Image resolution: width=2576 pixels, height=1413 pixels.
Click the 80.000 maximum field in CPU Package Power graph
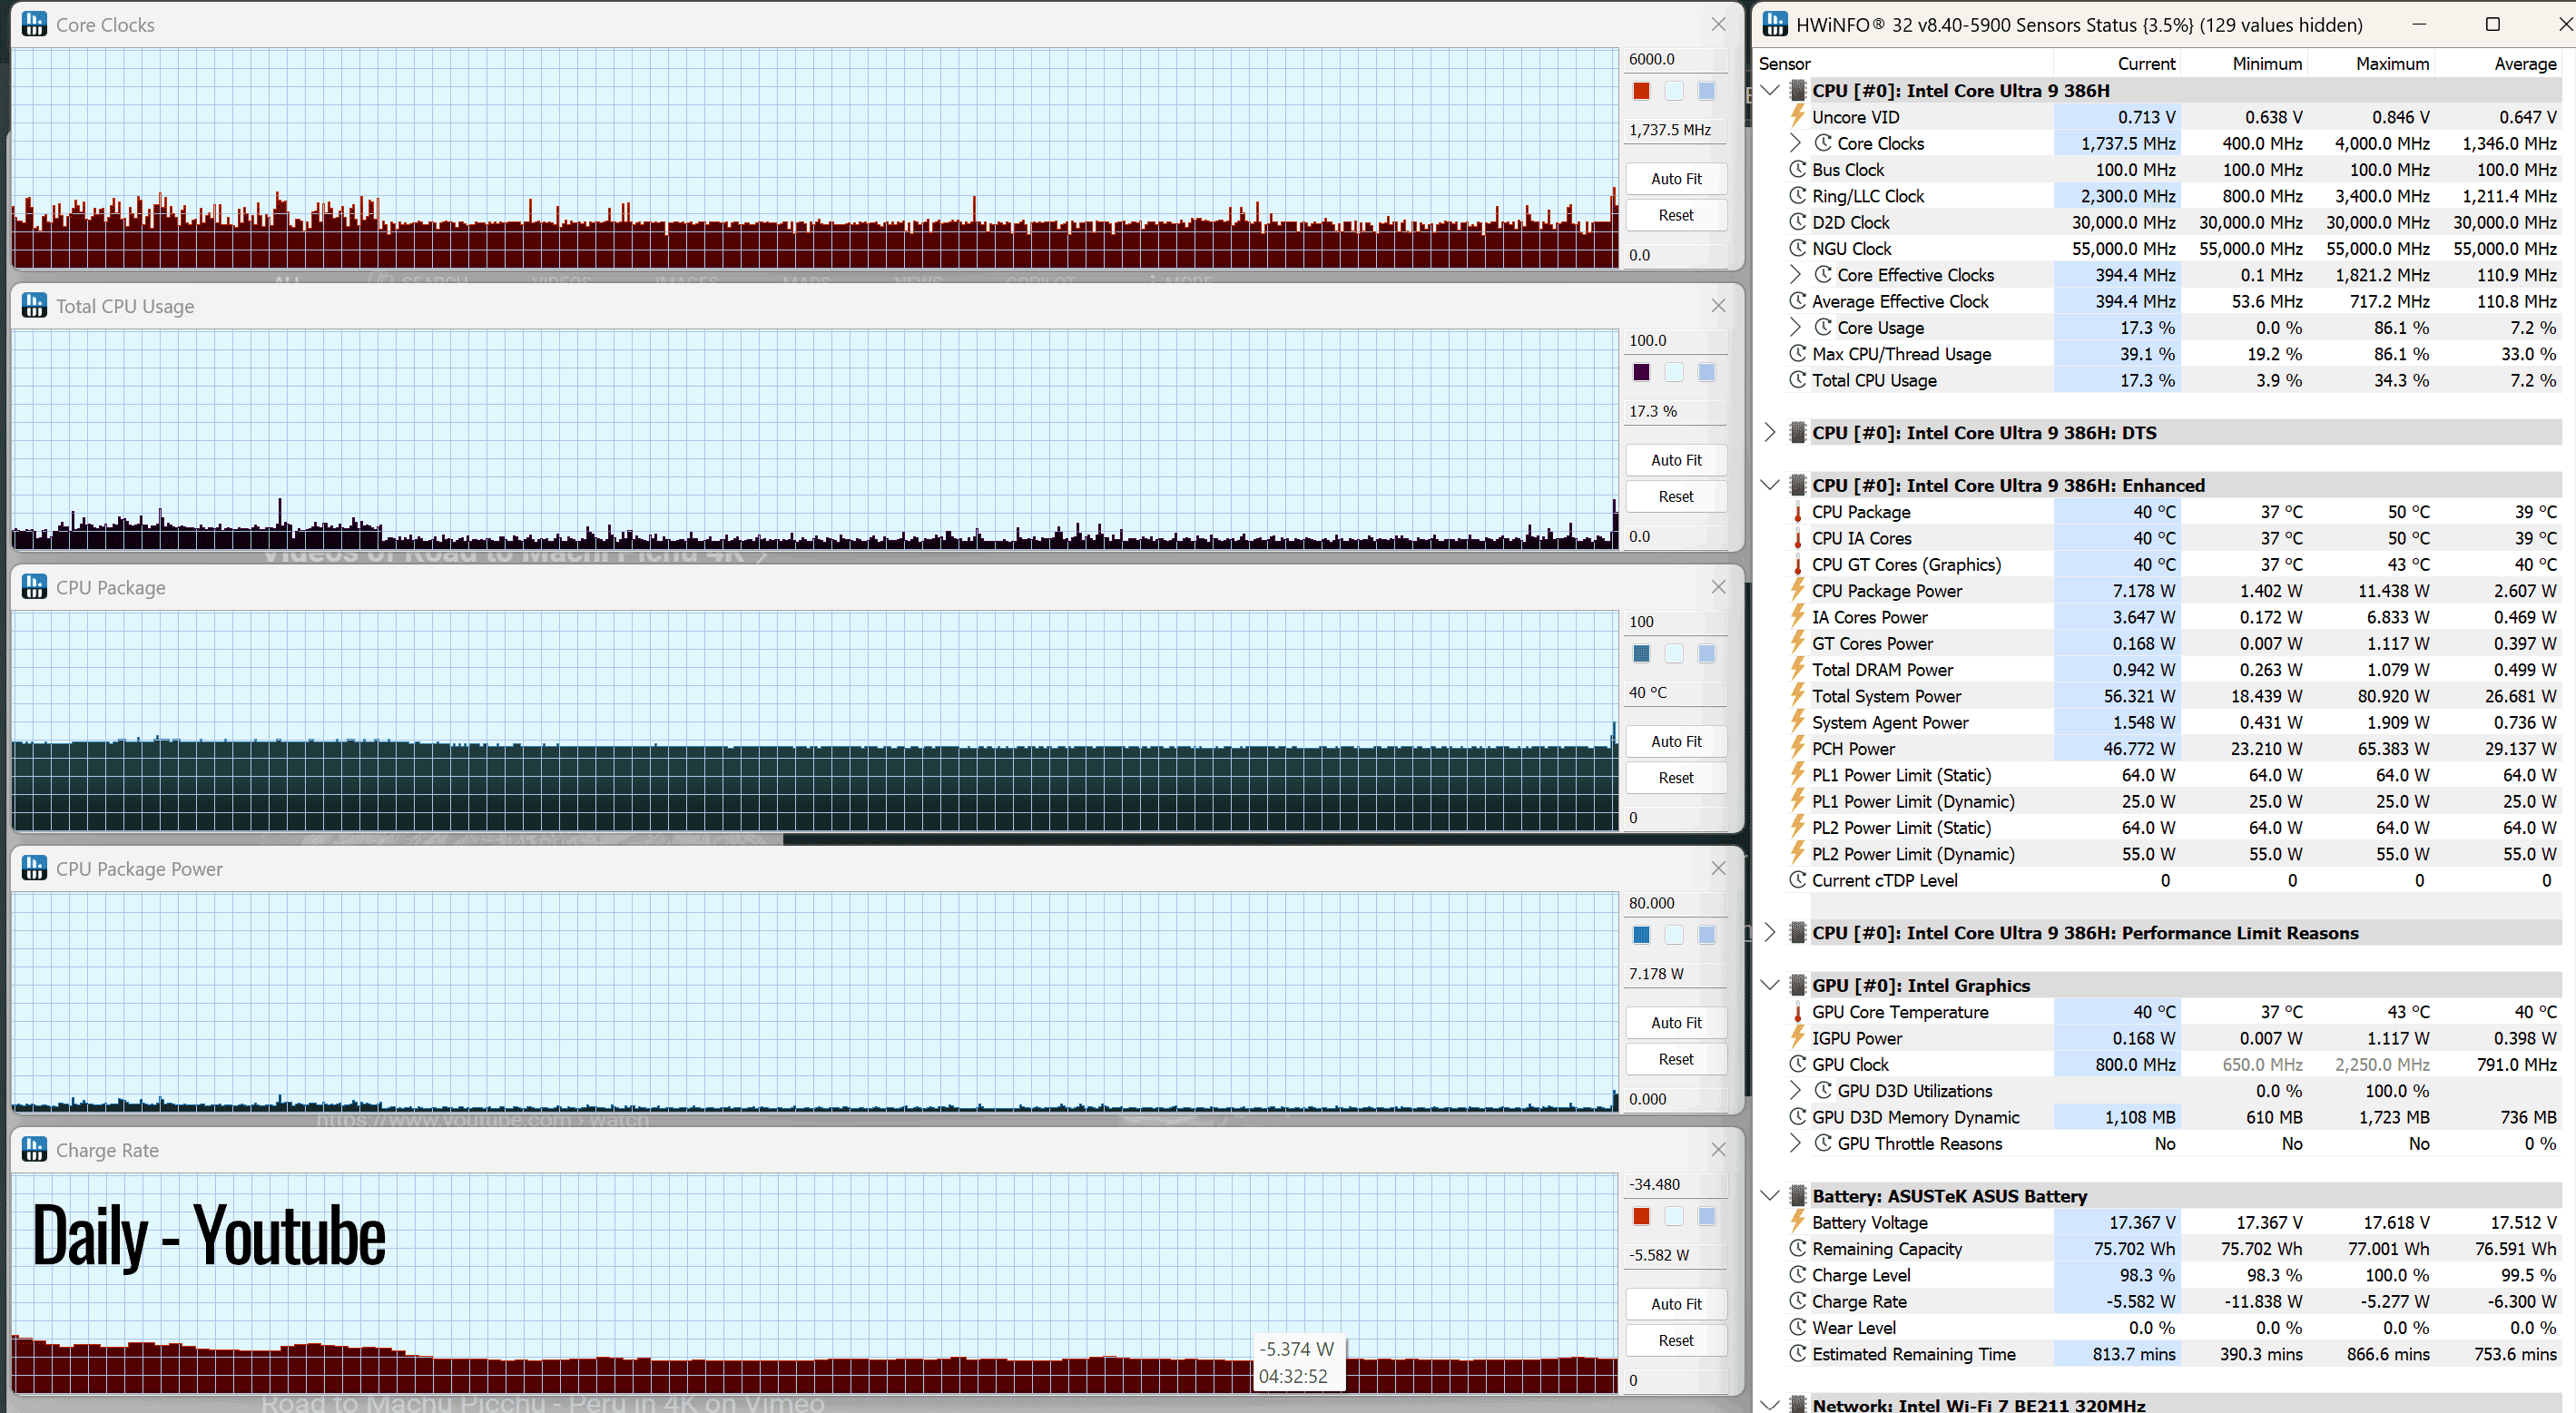(1676, 903)
